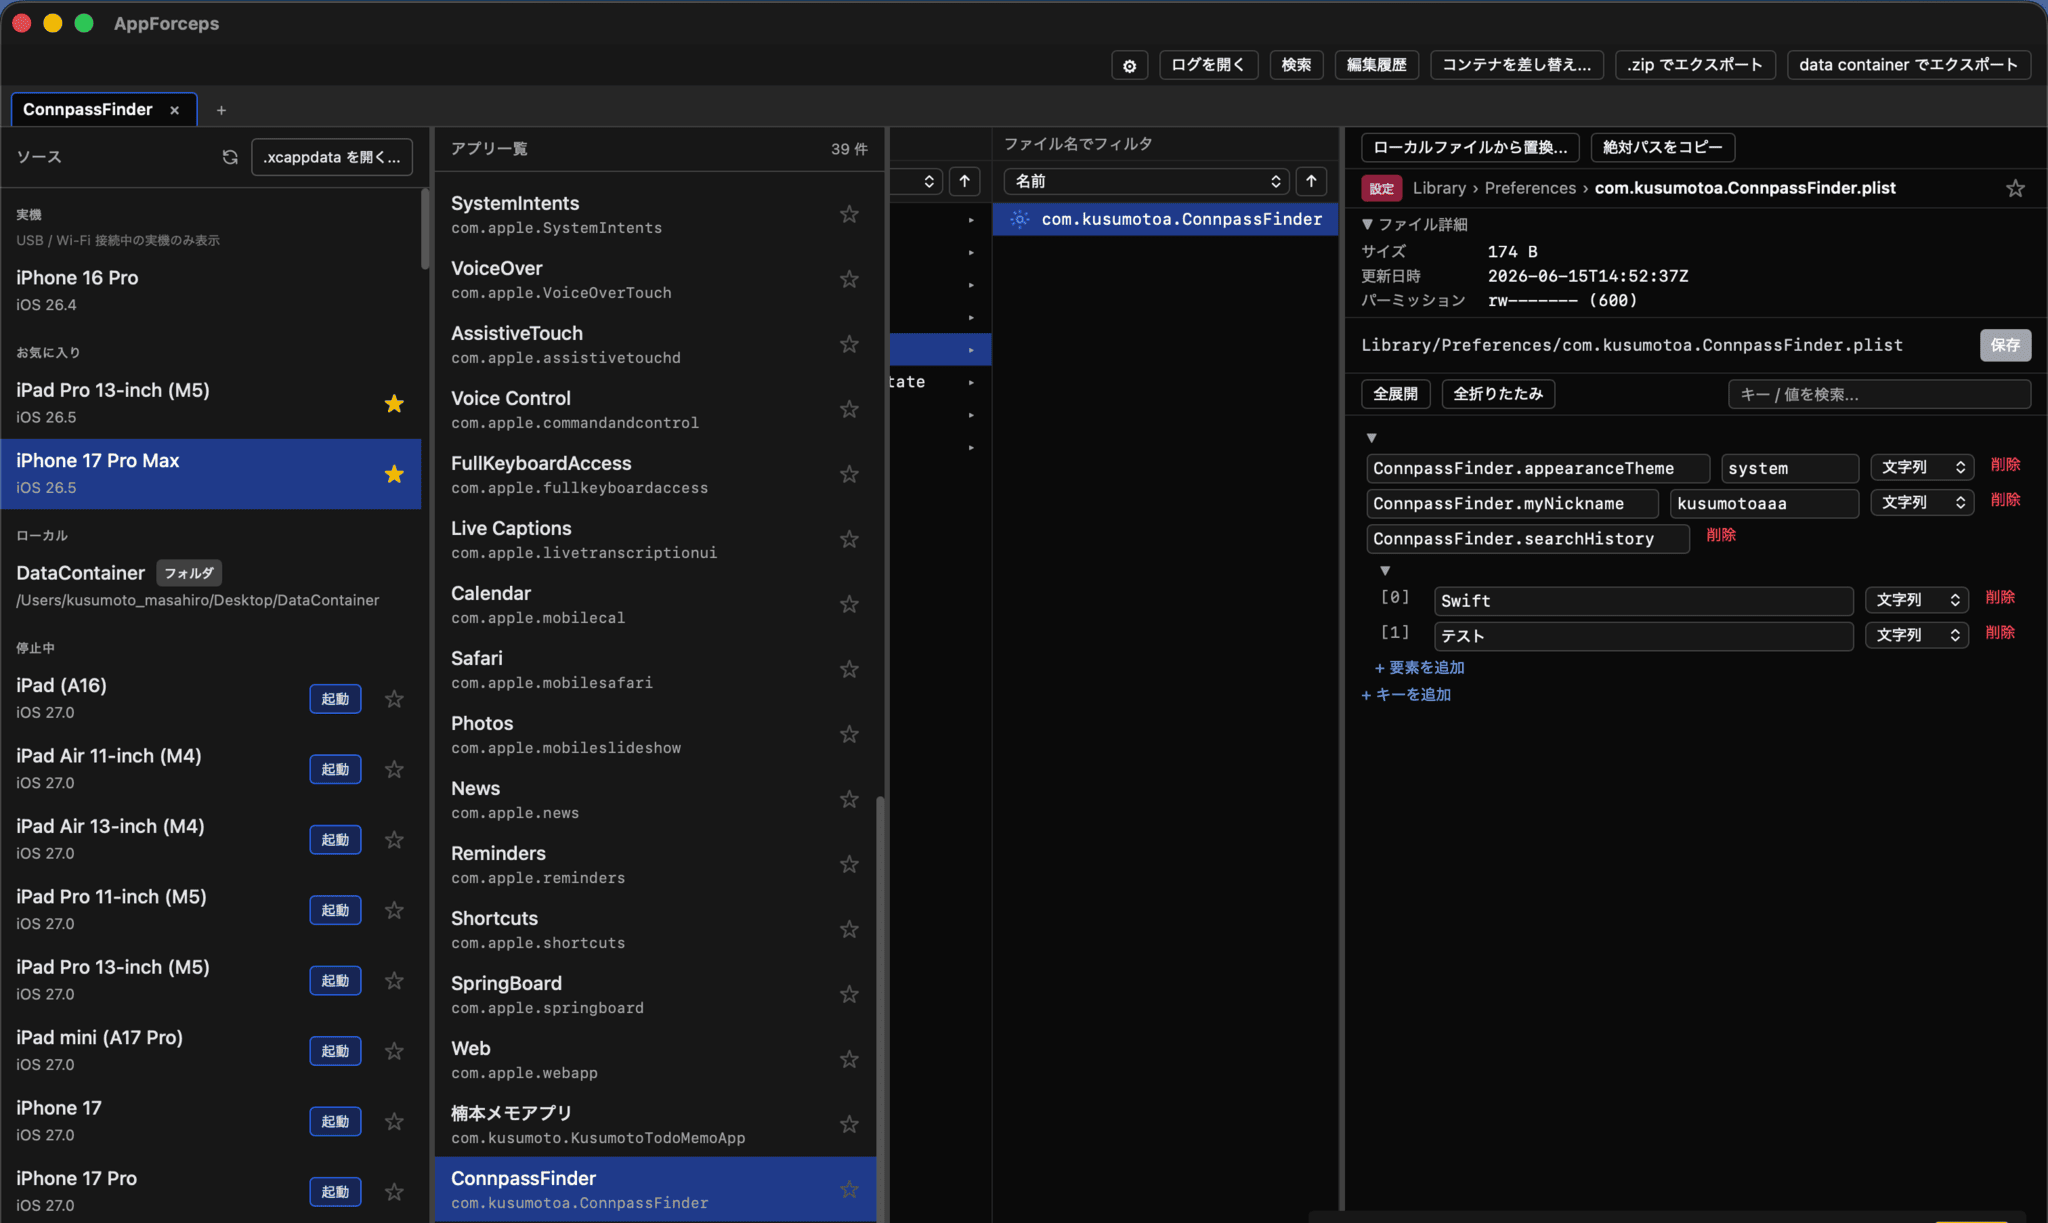Select iPhone 16 Pro device
Screen dimensions: 2048x1223
coord(211,290)
